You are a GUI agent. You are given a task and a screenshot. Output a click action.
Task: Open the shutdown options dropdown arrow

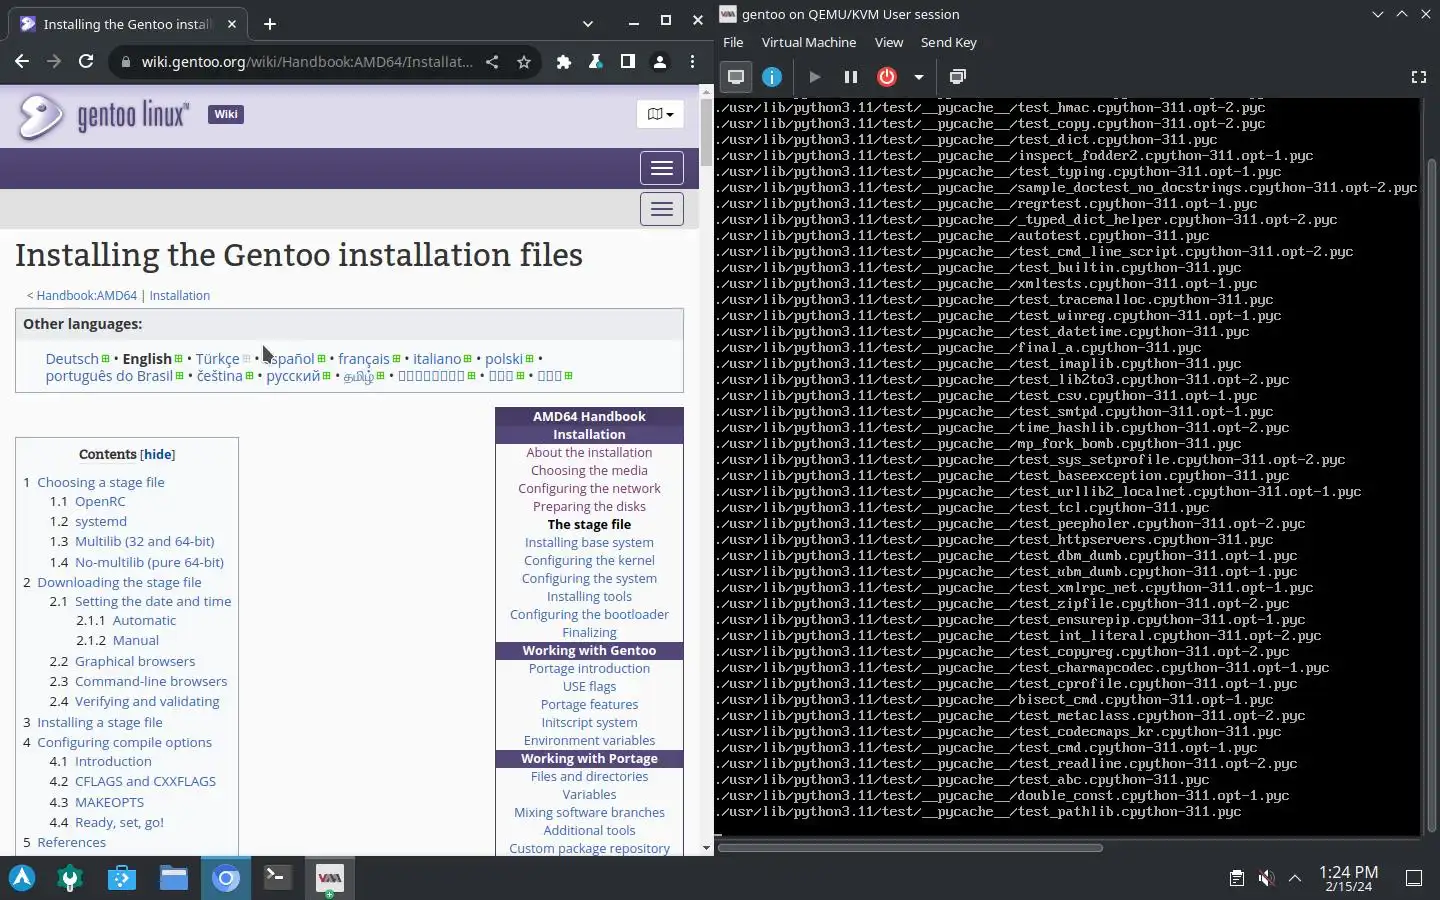(x=918, y=77)
